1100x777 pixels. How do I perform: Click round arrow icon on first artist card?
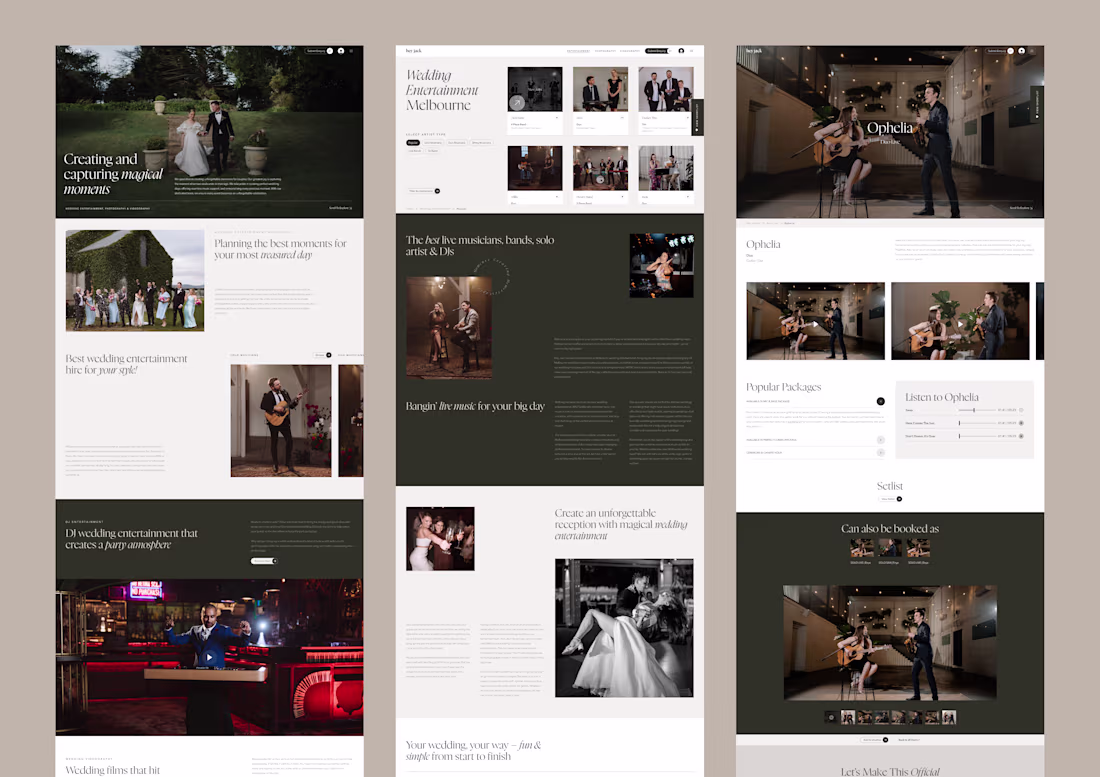coord(517,102)
